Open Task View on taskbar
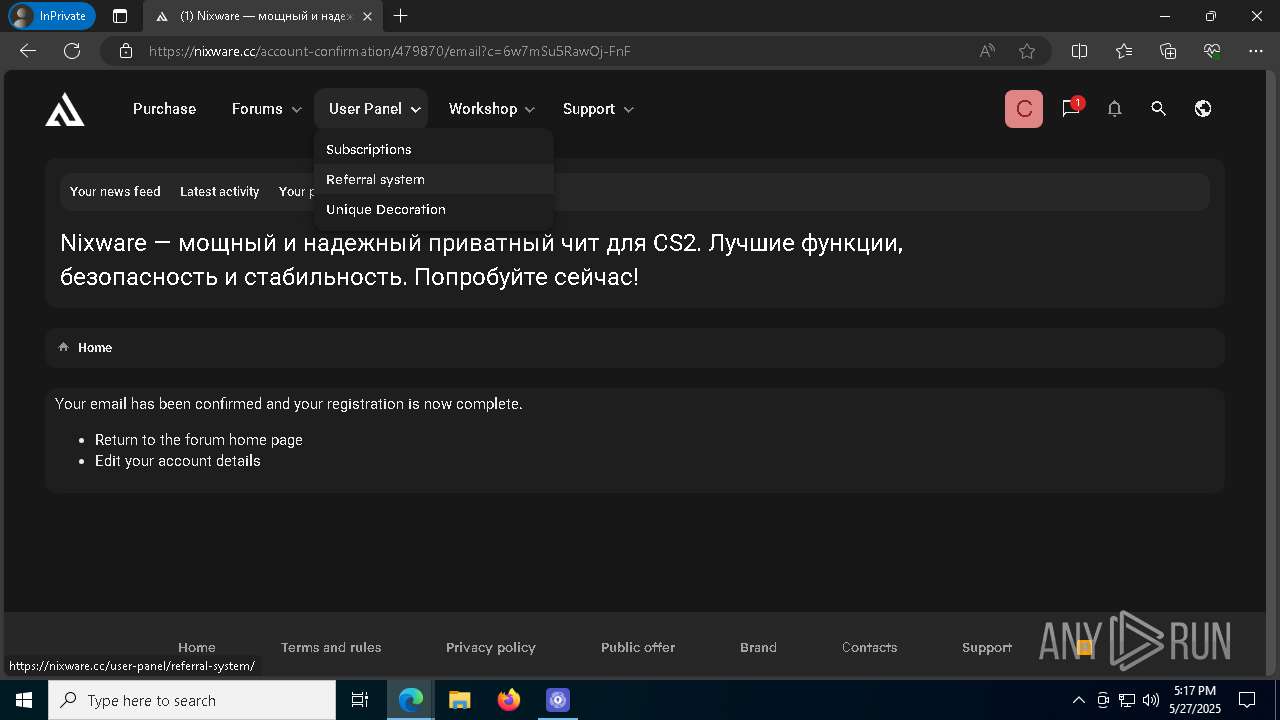The height and width of the screenshot is (720, 1280). (x=360, y=700)
